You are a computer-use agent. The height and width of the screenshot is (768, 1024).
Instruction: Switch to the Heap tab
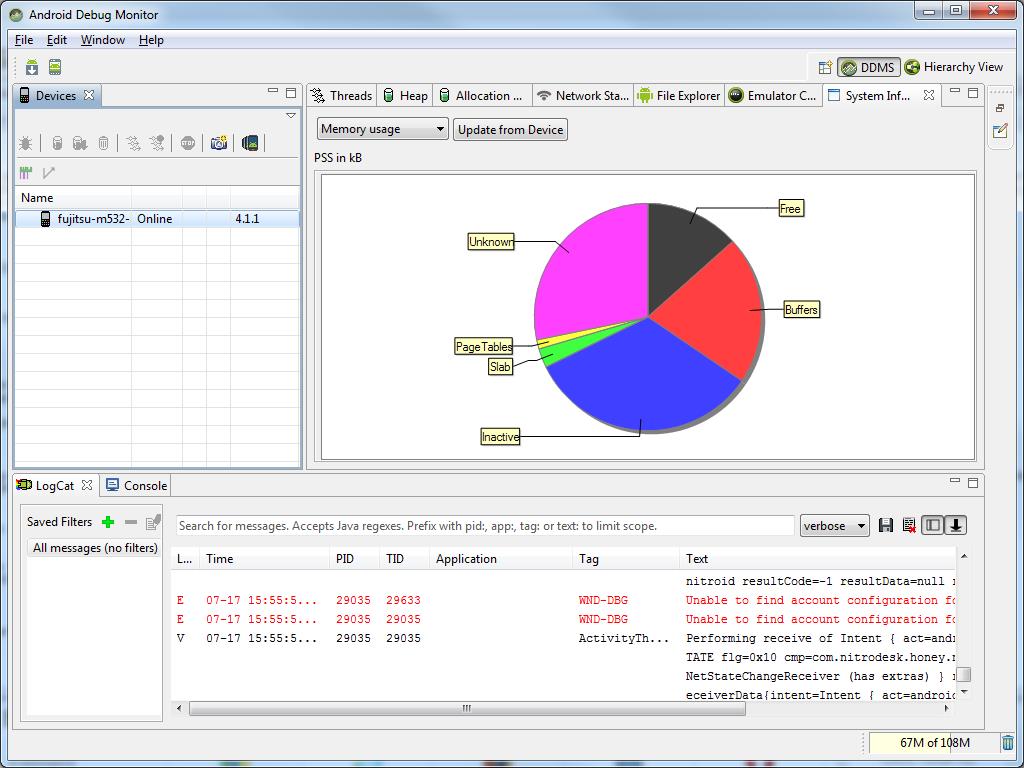point(406,95)
